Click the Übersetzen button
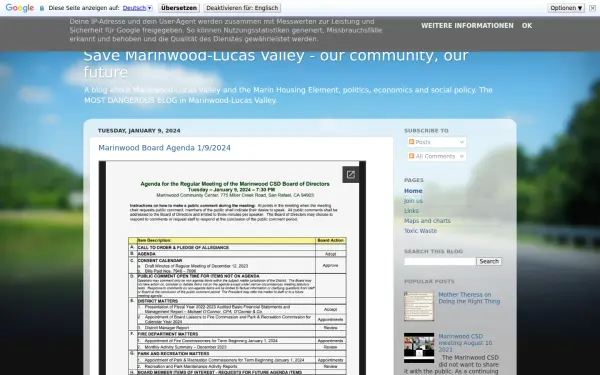The height and width of the screenshot is (375, 600). (179, 8)
